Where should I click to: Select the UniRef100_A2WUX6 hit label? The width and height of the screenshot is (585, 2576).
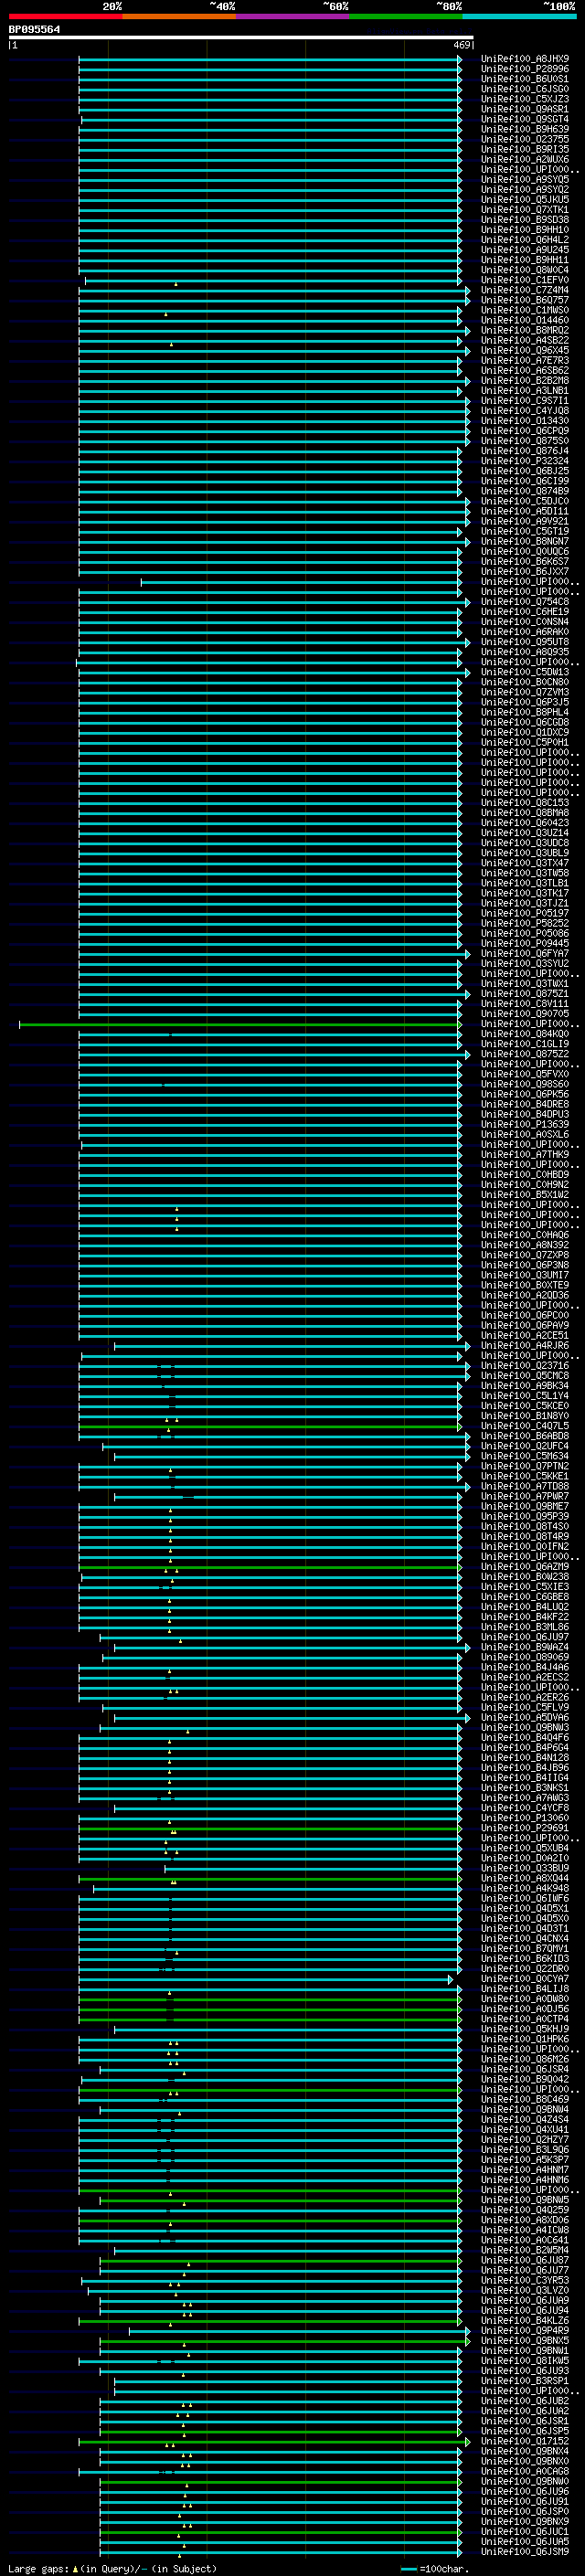click(525, 159)
